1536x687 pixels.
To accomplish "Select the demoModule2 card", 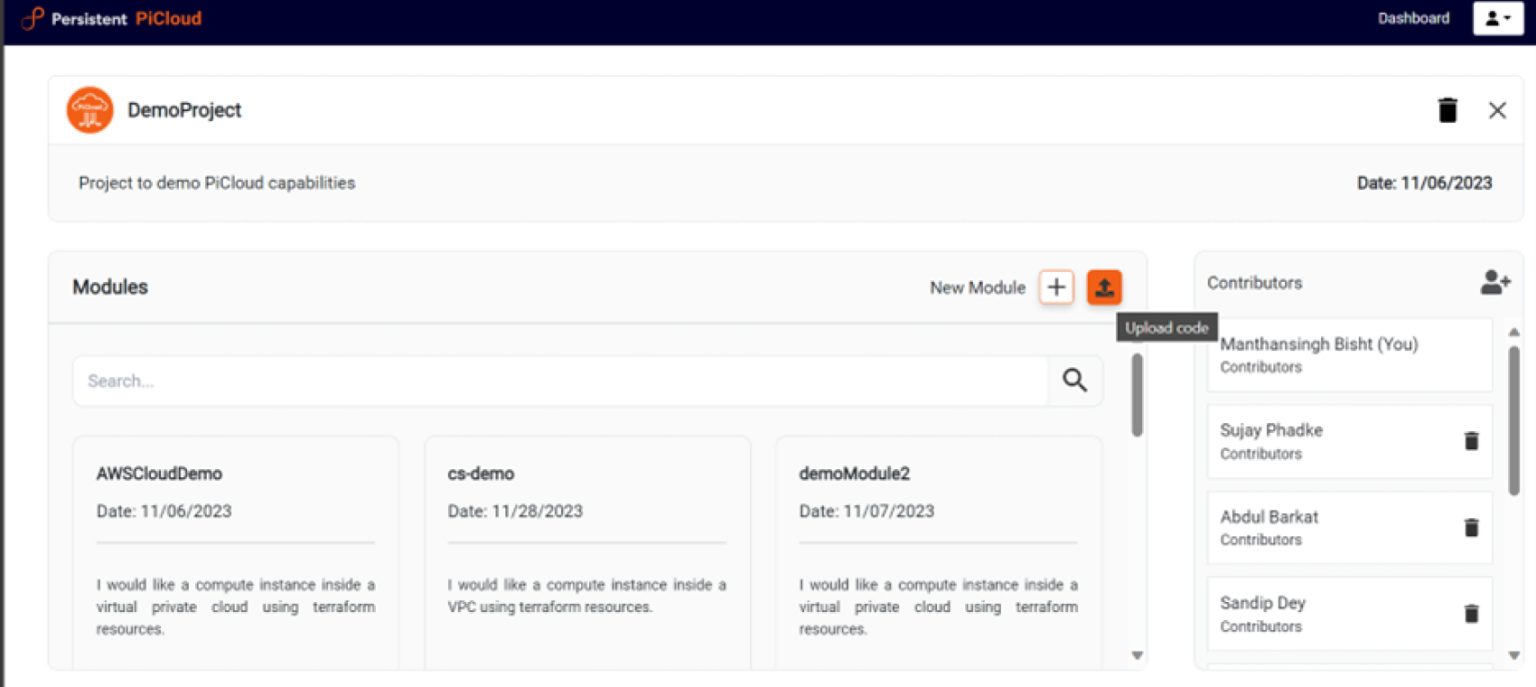I will click(938, 550).
